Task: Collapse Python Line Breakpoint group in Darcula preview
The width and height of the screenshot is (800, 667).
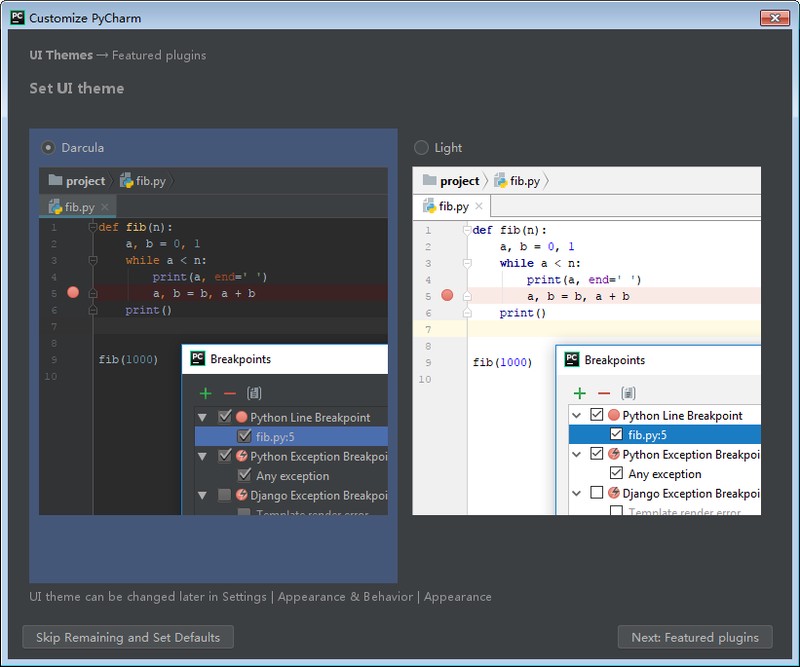Action: point(202,417)
